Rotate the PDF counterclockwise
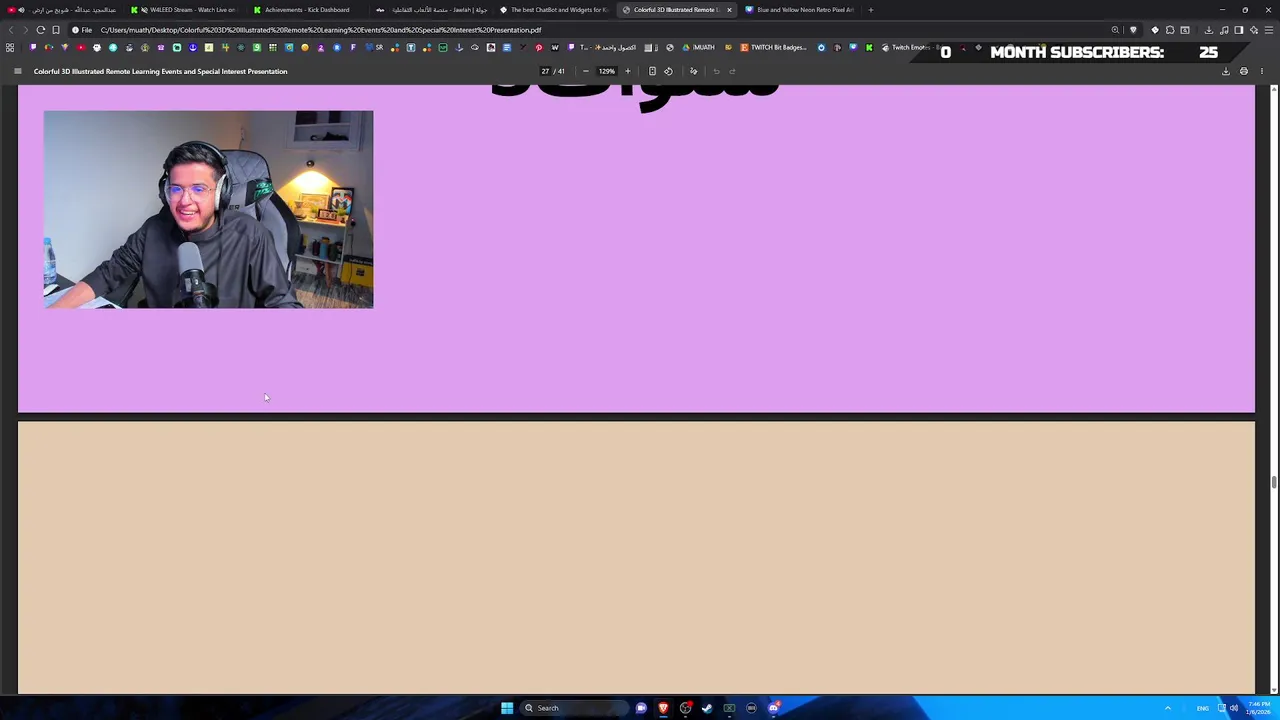The image size is (1280, 720). coord(668,71)
